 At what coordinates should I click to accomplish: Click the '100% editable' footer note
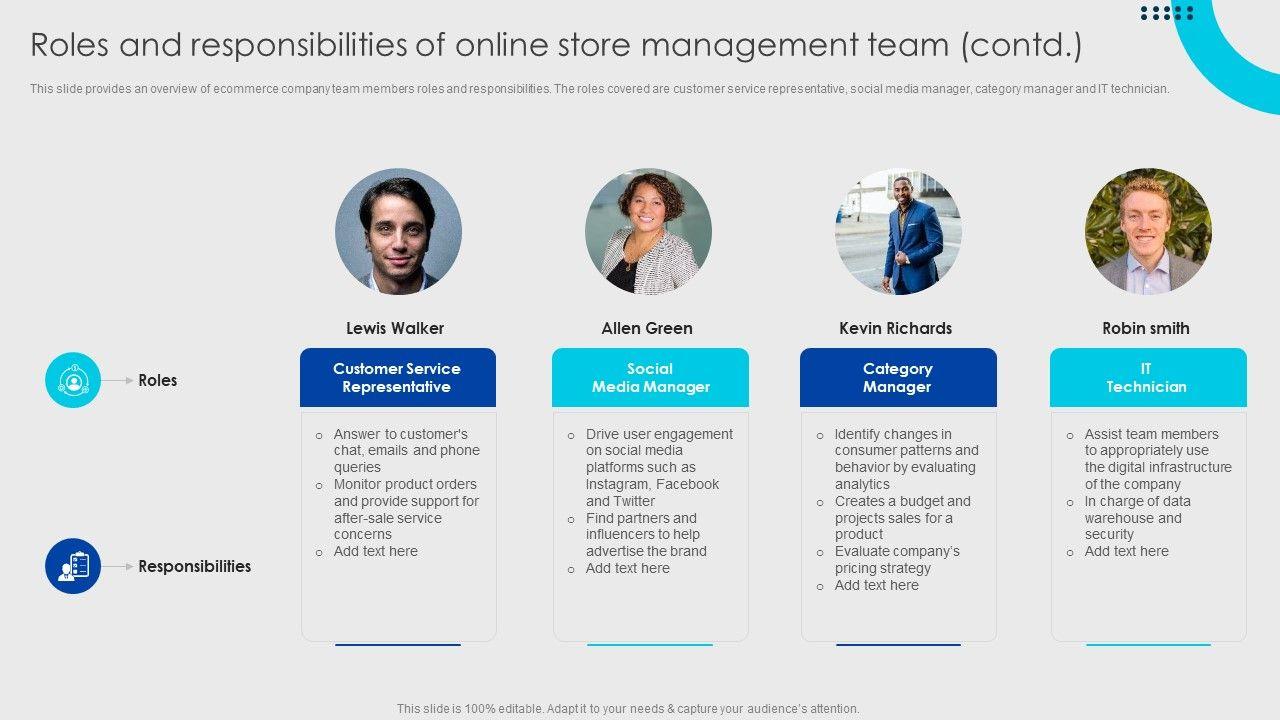tap(628, 709)
